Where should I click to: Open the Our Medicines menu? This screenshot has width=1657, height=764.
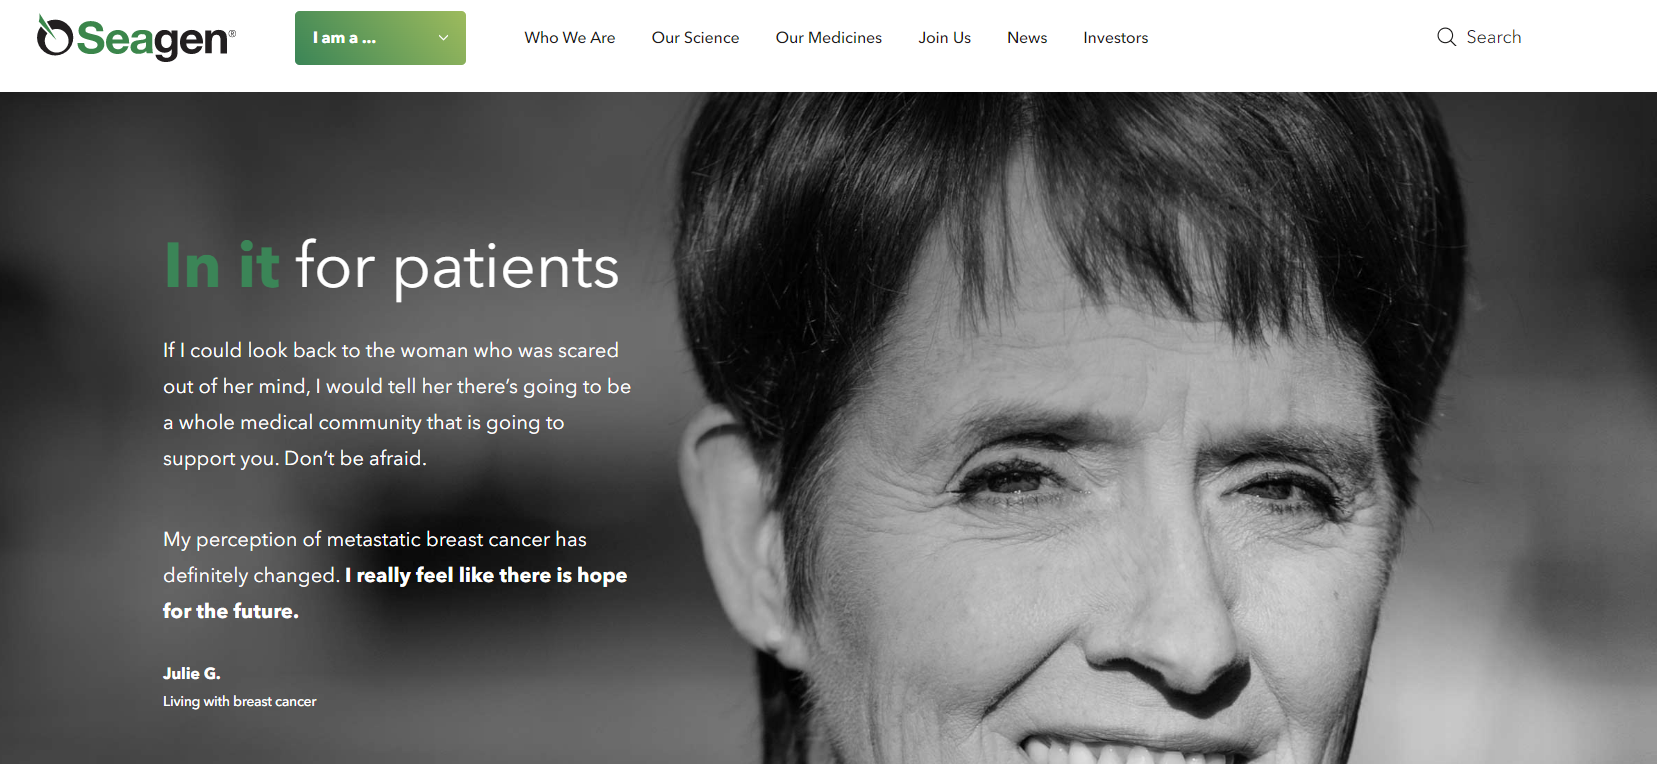pyautogui.click(x=829, y=38)
